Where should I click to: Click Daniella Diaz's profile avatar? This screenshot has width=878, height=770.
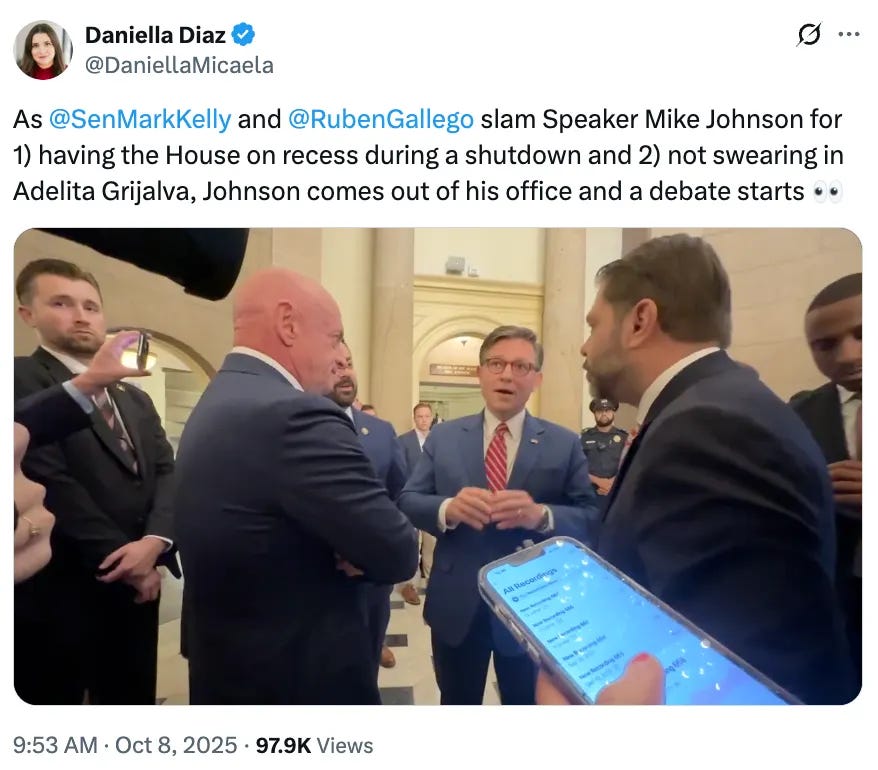pyautogui.click(x=43, y=50)
